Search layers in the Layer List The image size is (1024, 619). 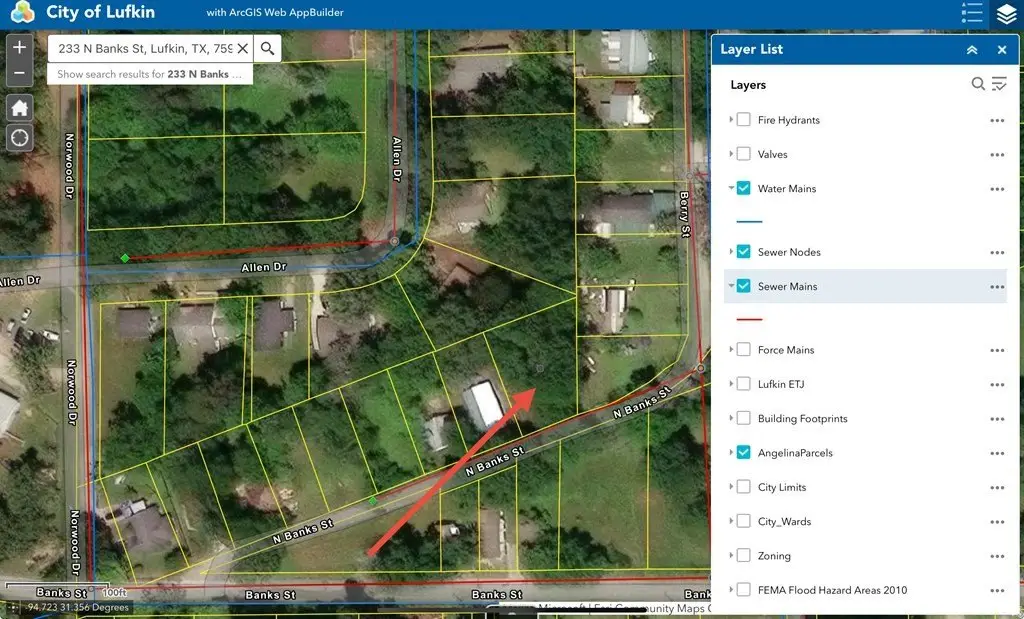coord(978,85)
